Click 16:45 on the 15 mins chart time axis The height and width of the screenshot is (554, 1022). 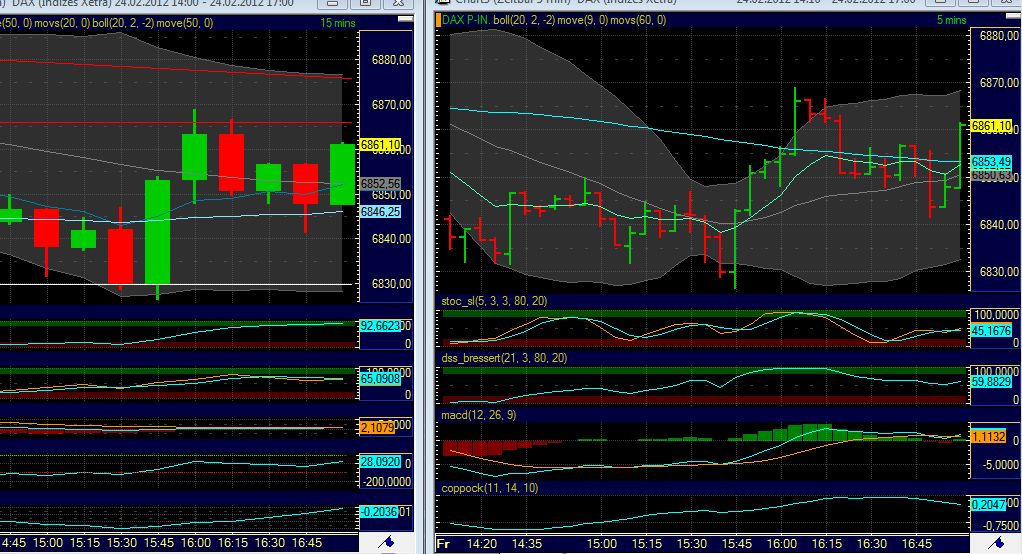click(x=307, y=543)
